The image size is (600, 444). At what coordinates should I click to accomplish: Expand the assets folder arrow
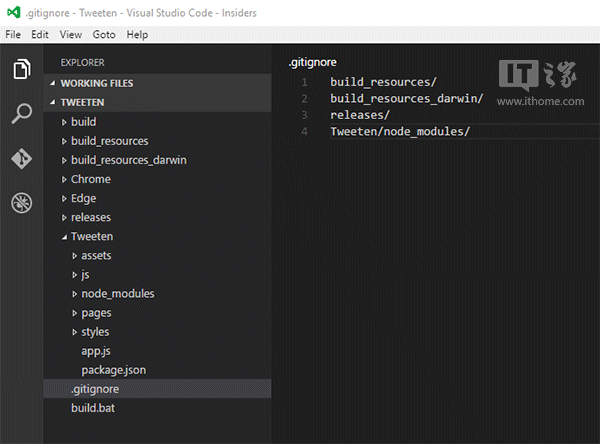pyautogui.click(x=75, y=256)
